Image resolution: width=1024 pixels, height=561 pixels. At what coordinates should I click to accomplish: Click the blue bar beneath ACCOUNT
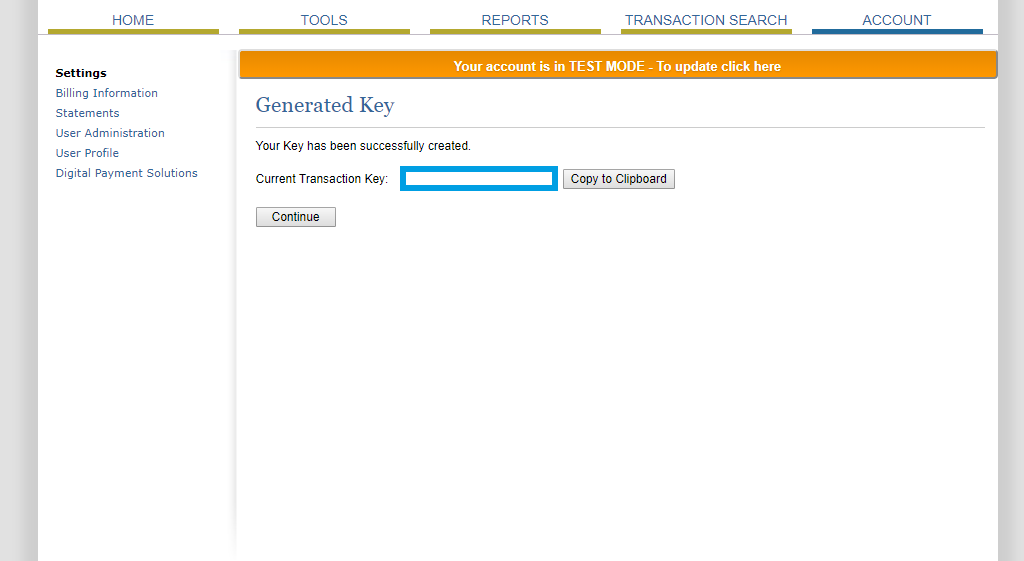tap(897, 32)
